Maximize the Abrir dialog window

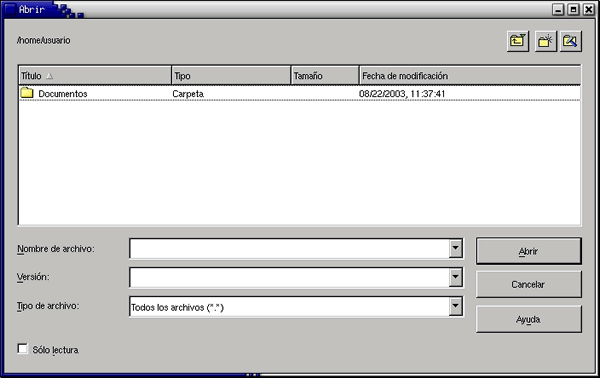(x=573, y=10)
